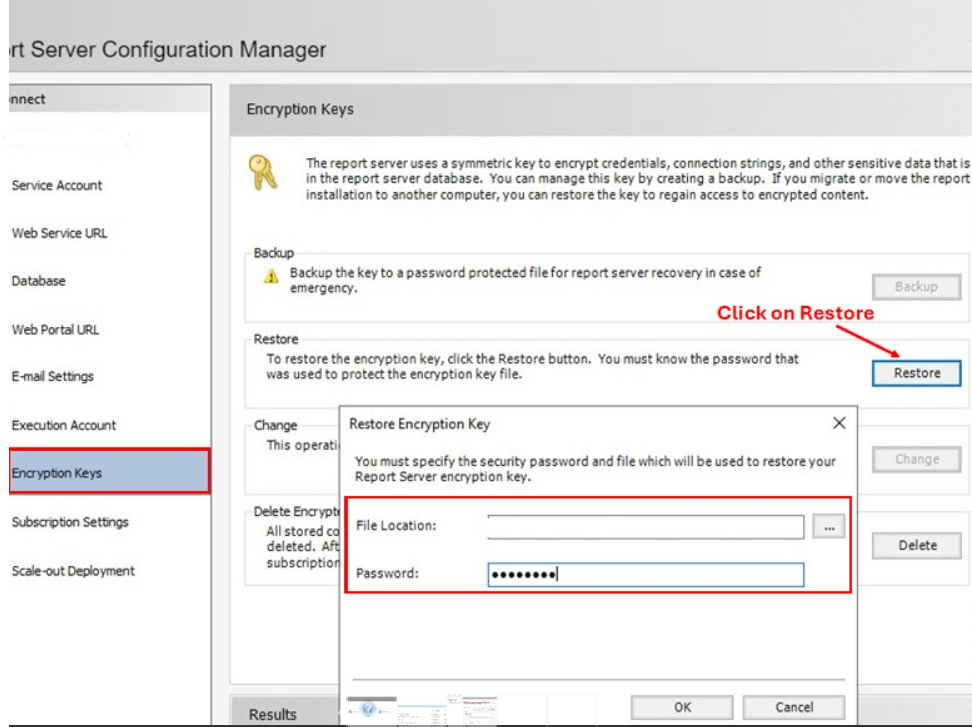972x727 pixels.
Task: Open the Web Service URL page
Action: 60,233
